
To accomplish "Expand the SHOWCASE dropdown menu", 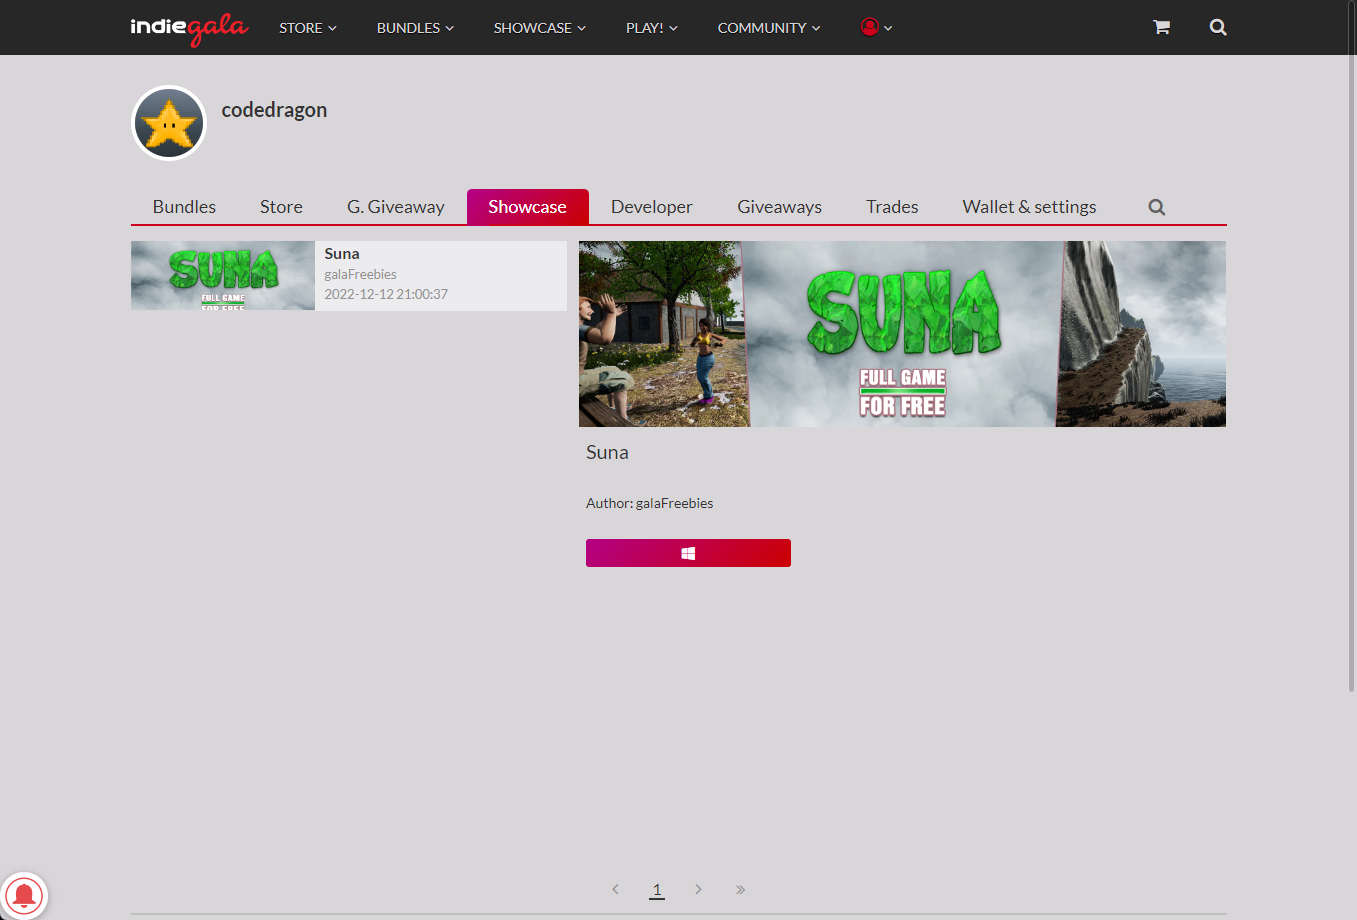I will click(540, 28).
